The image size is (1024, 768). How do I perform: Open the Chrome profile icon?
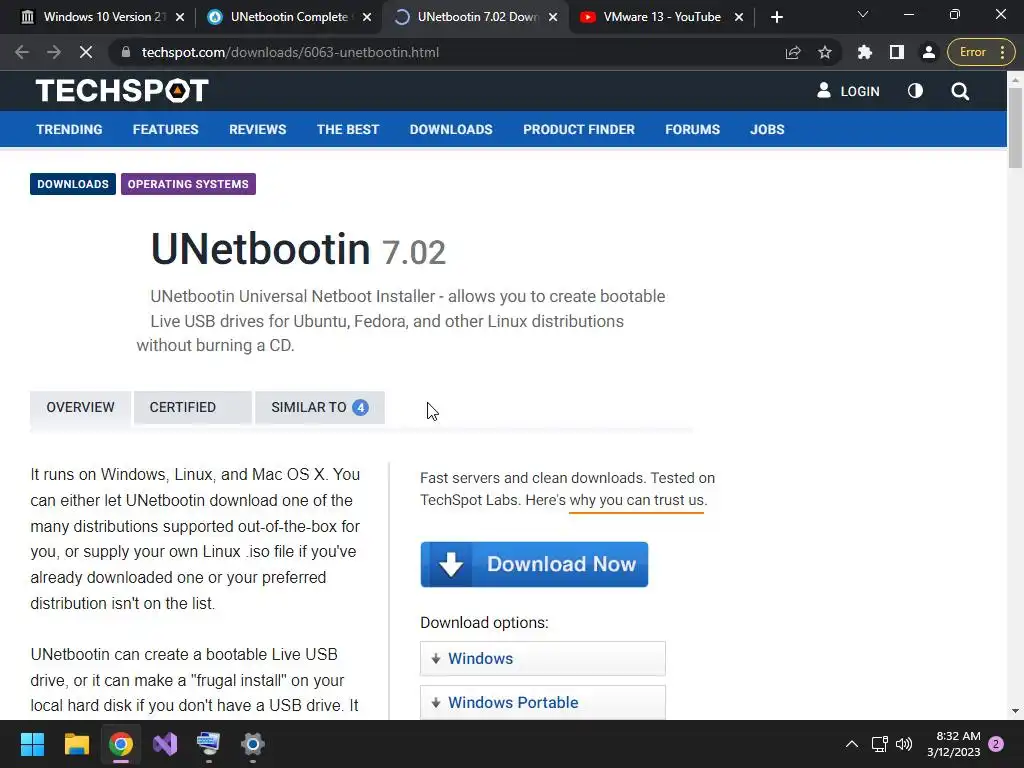[929, 52]
